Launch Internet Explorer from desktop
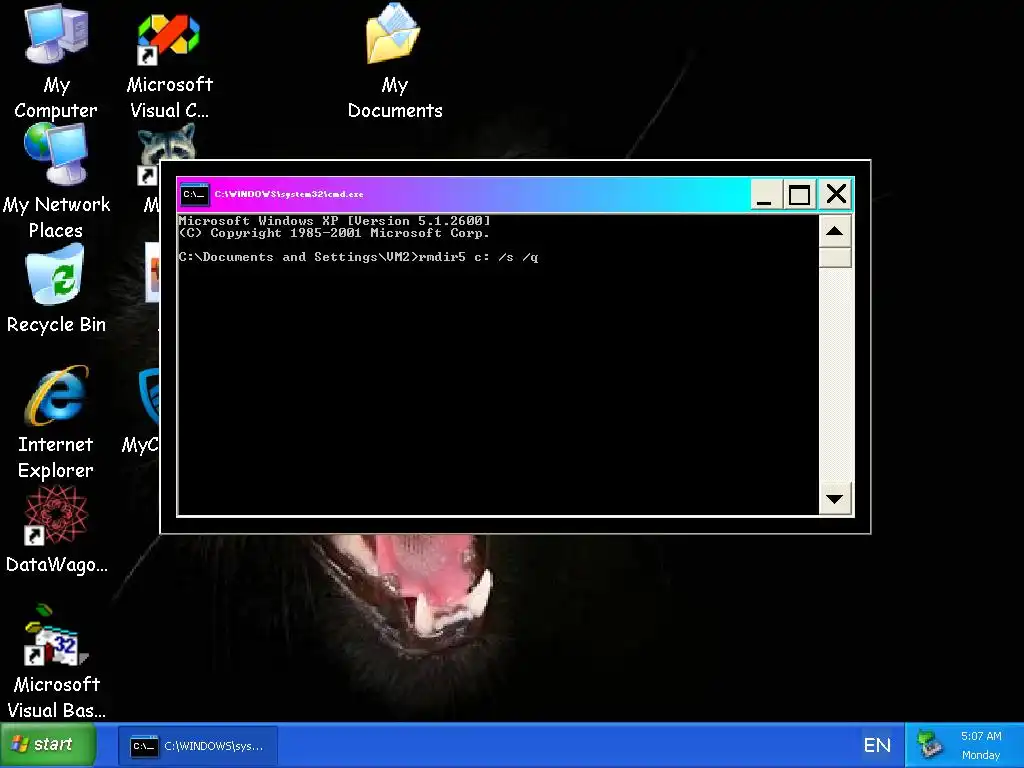Screen dimensions: 1024x768 (56, 422)
